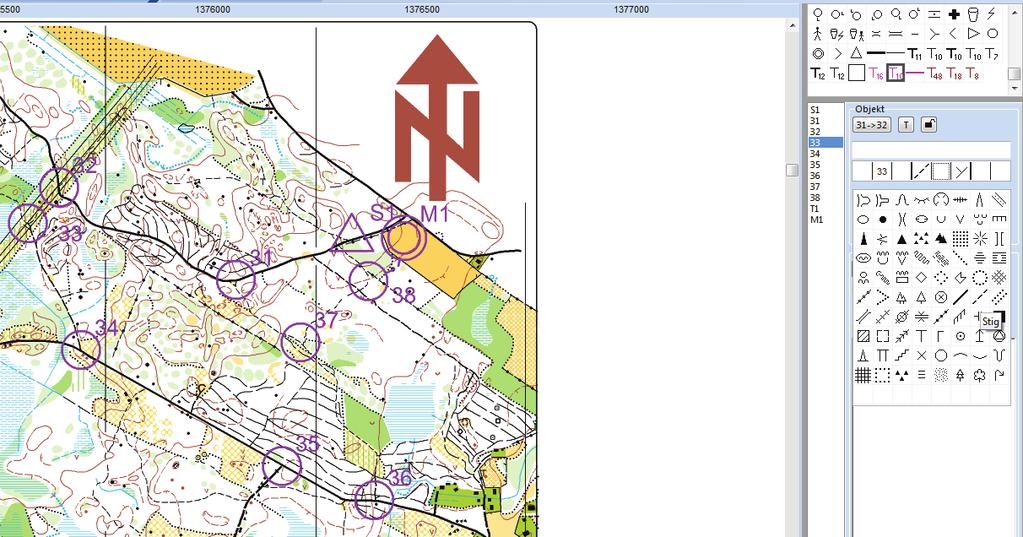This screenshot has width=1023, height=537.
Task: Choose the lightning bolt symbol in palette
Action: point(991,14)
